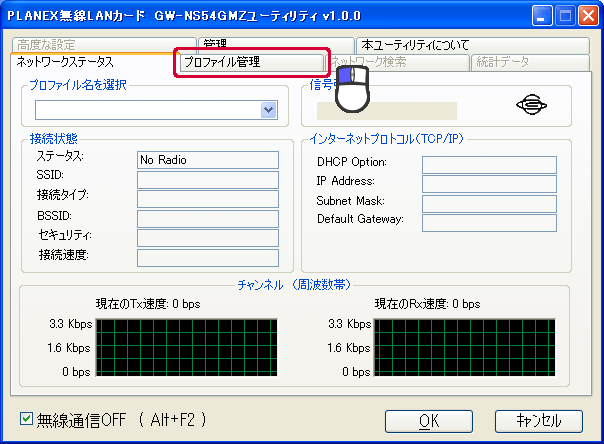604x444 pixels.
Task: Click the Rx speed graph
Action: pos(465,347)
